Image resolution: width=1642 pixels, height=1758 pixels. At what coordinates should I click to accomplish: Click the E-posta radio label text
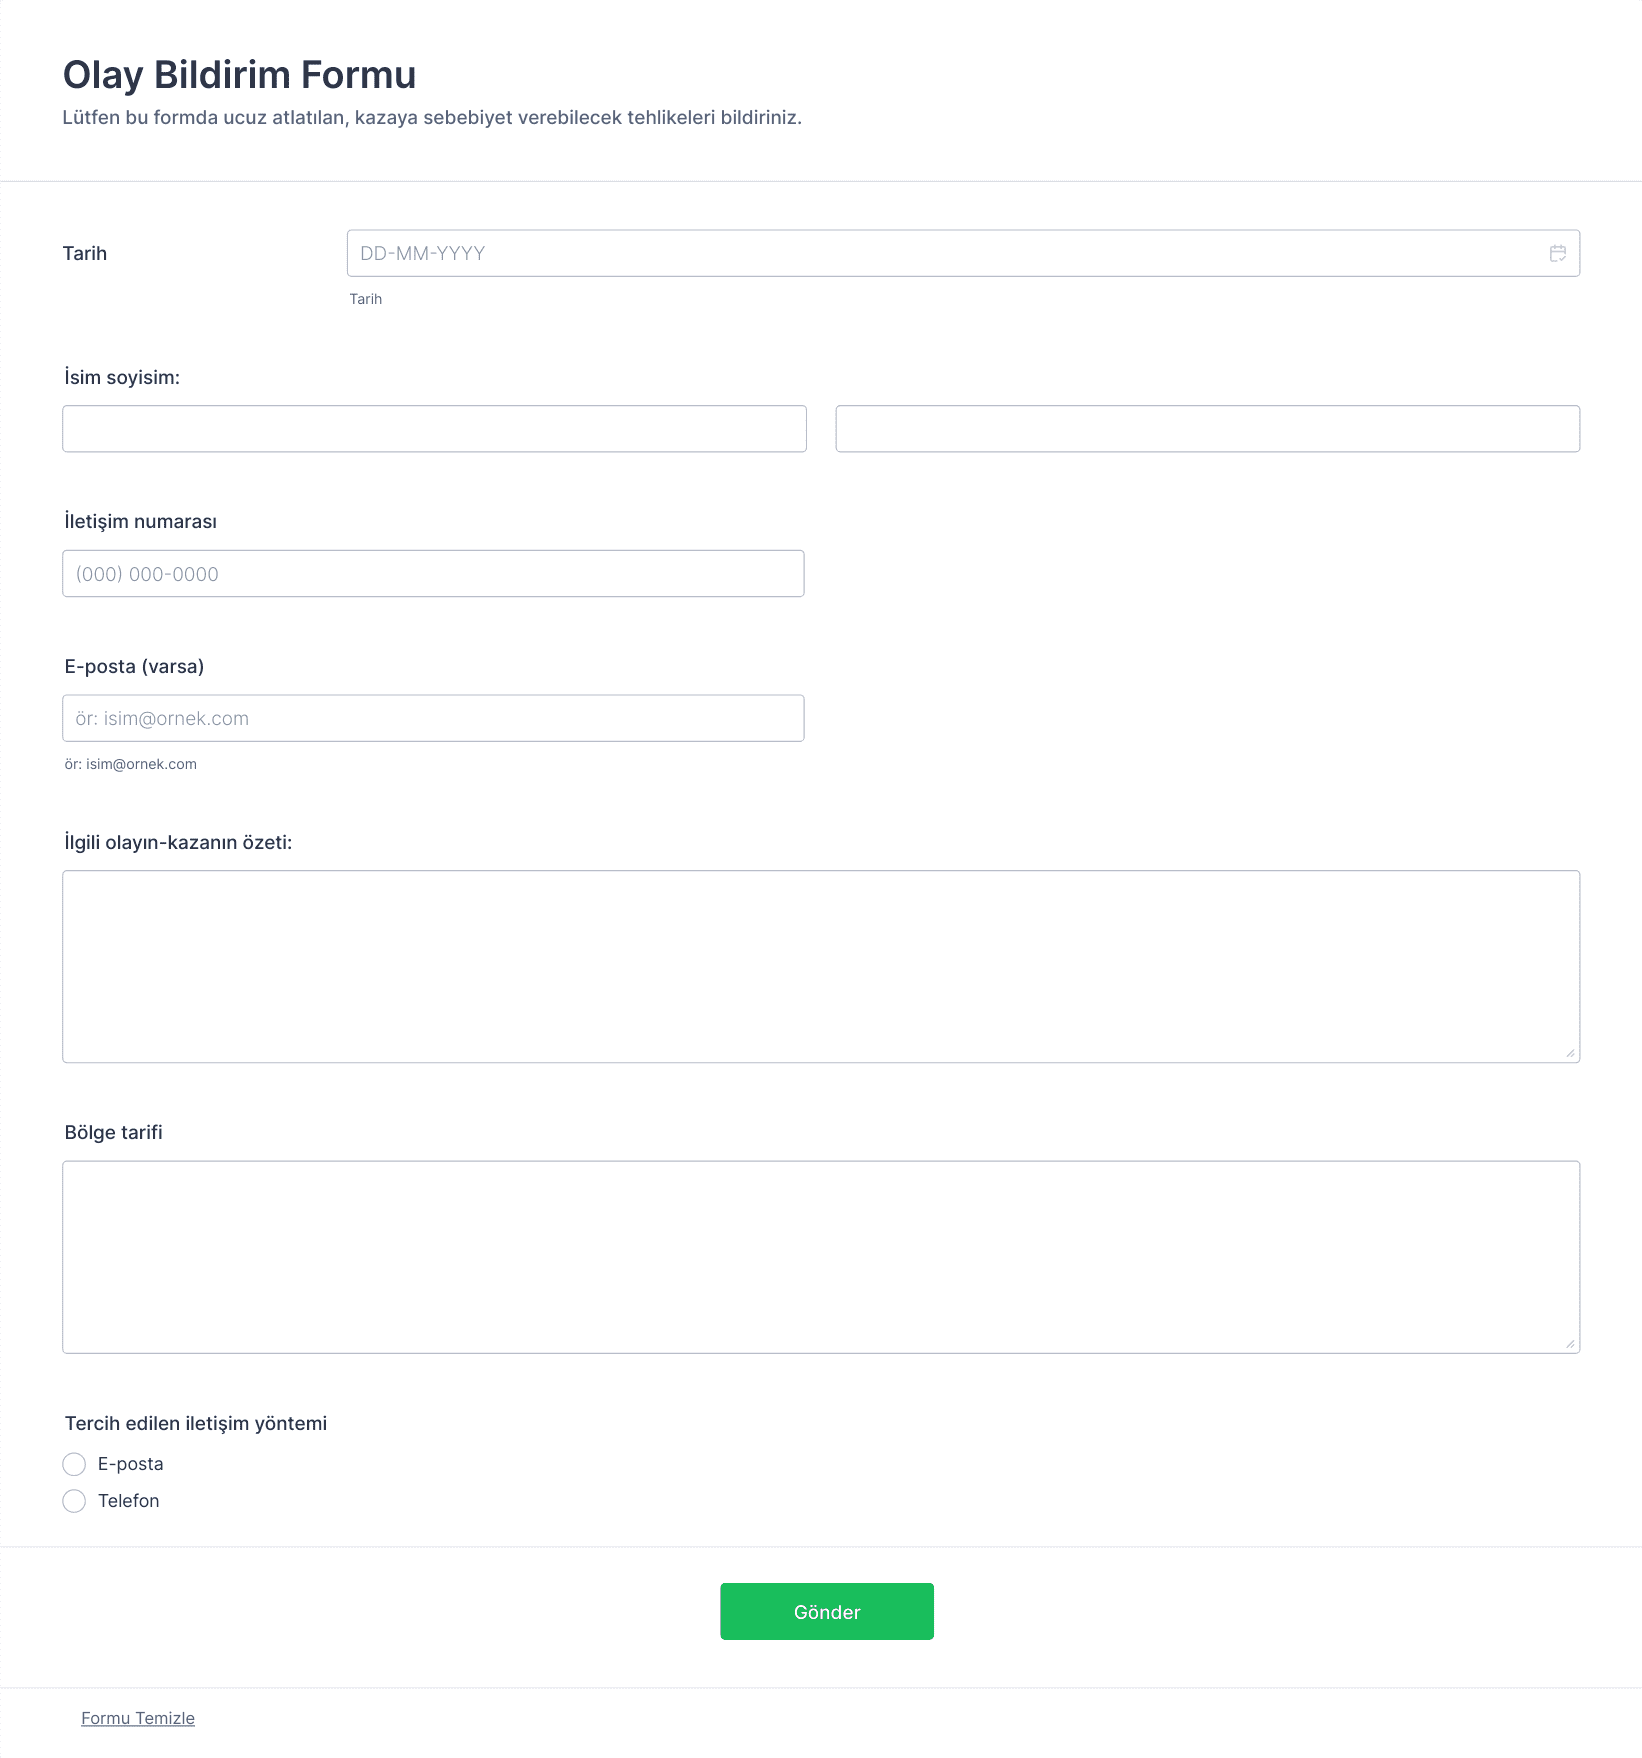click(131, 1464)
